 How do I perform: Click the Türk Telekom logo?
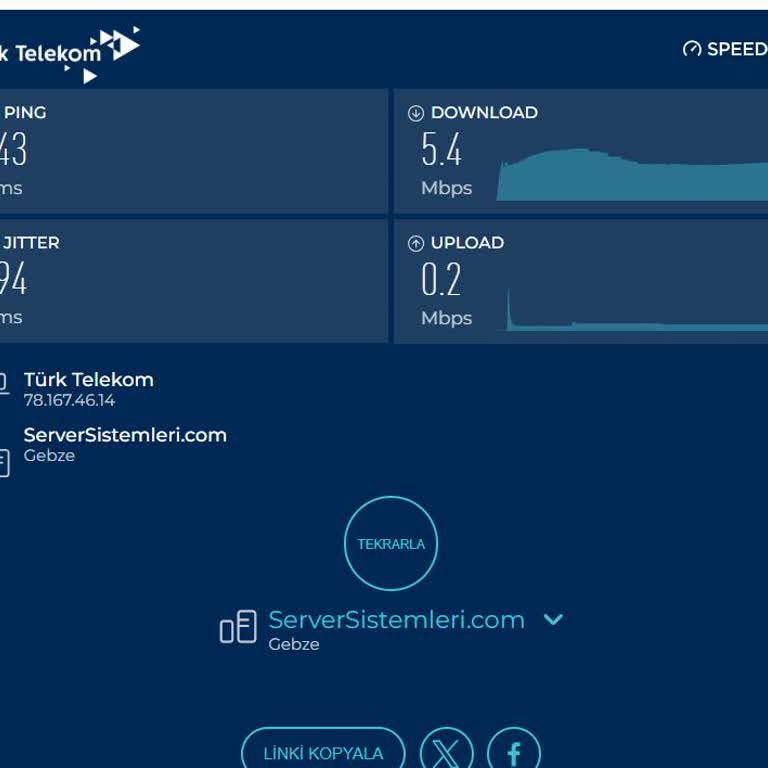coord(70,54)
